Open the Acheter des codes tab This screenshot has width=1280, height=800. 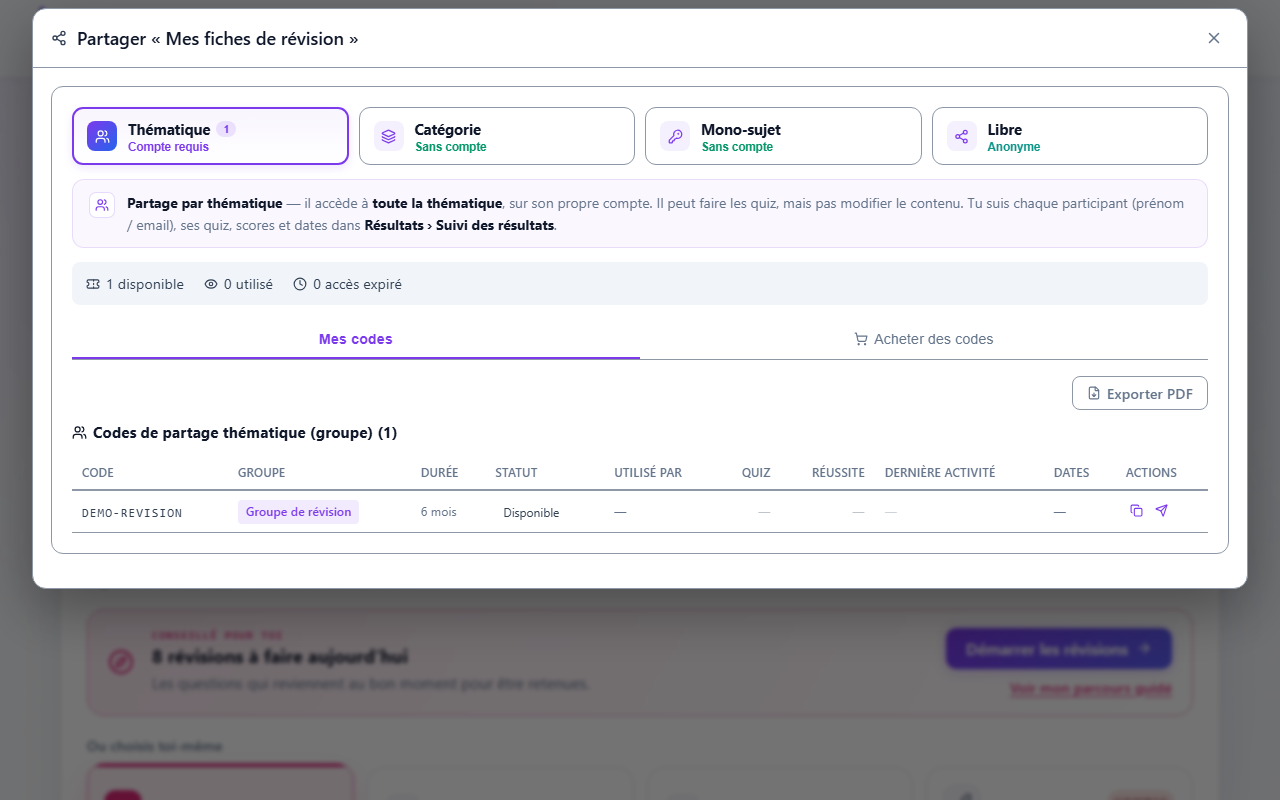pos(924,339)
